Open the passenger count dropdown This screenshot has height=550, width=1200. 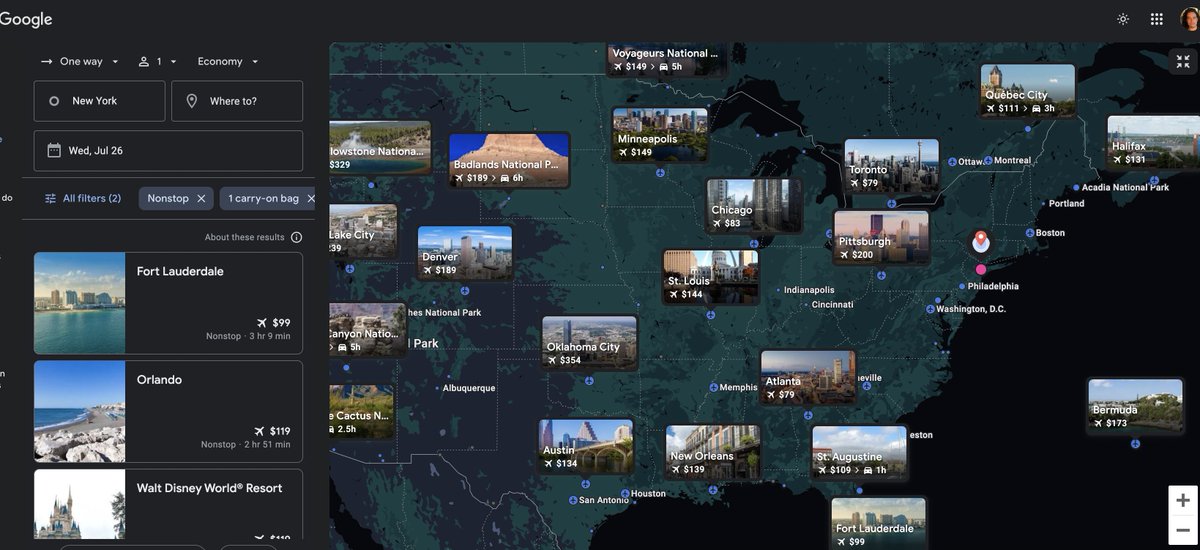click(x=157, y=61)
